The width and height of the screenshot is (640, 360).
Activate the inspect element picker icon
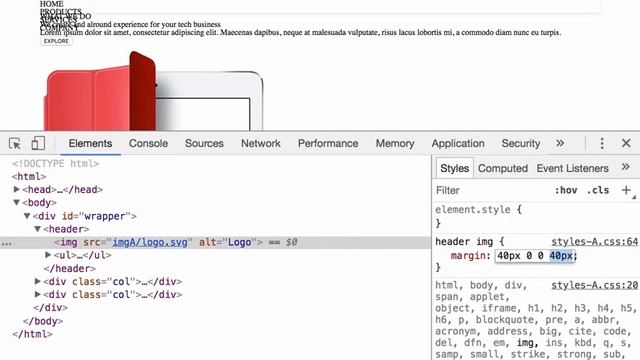tap(15, 144)
